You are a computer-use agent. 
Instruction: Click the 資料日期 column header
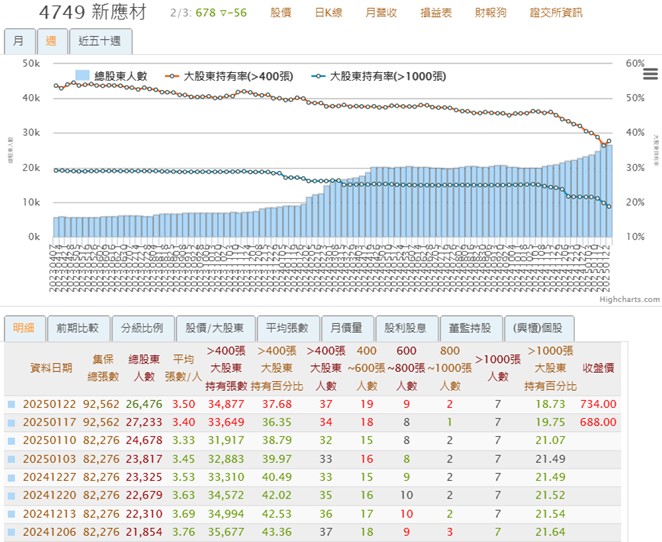click(51, 368)
